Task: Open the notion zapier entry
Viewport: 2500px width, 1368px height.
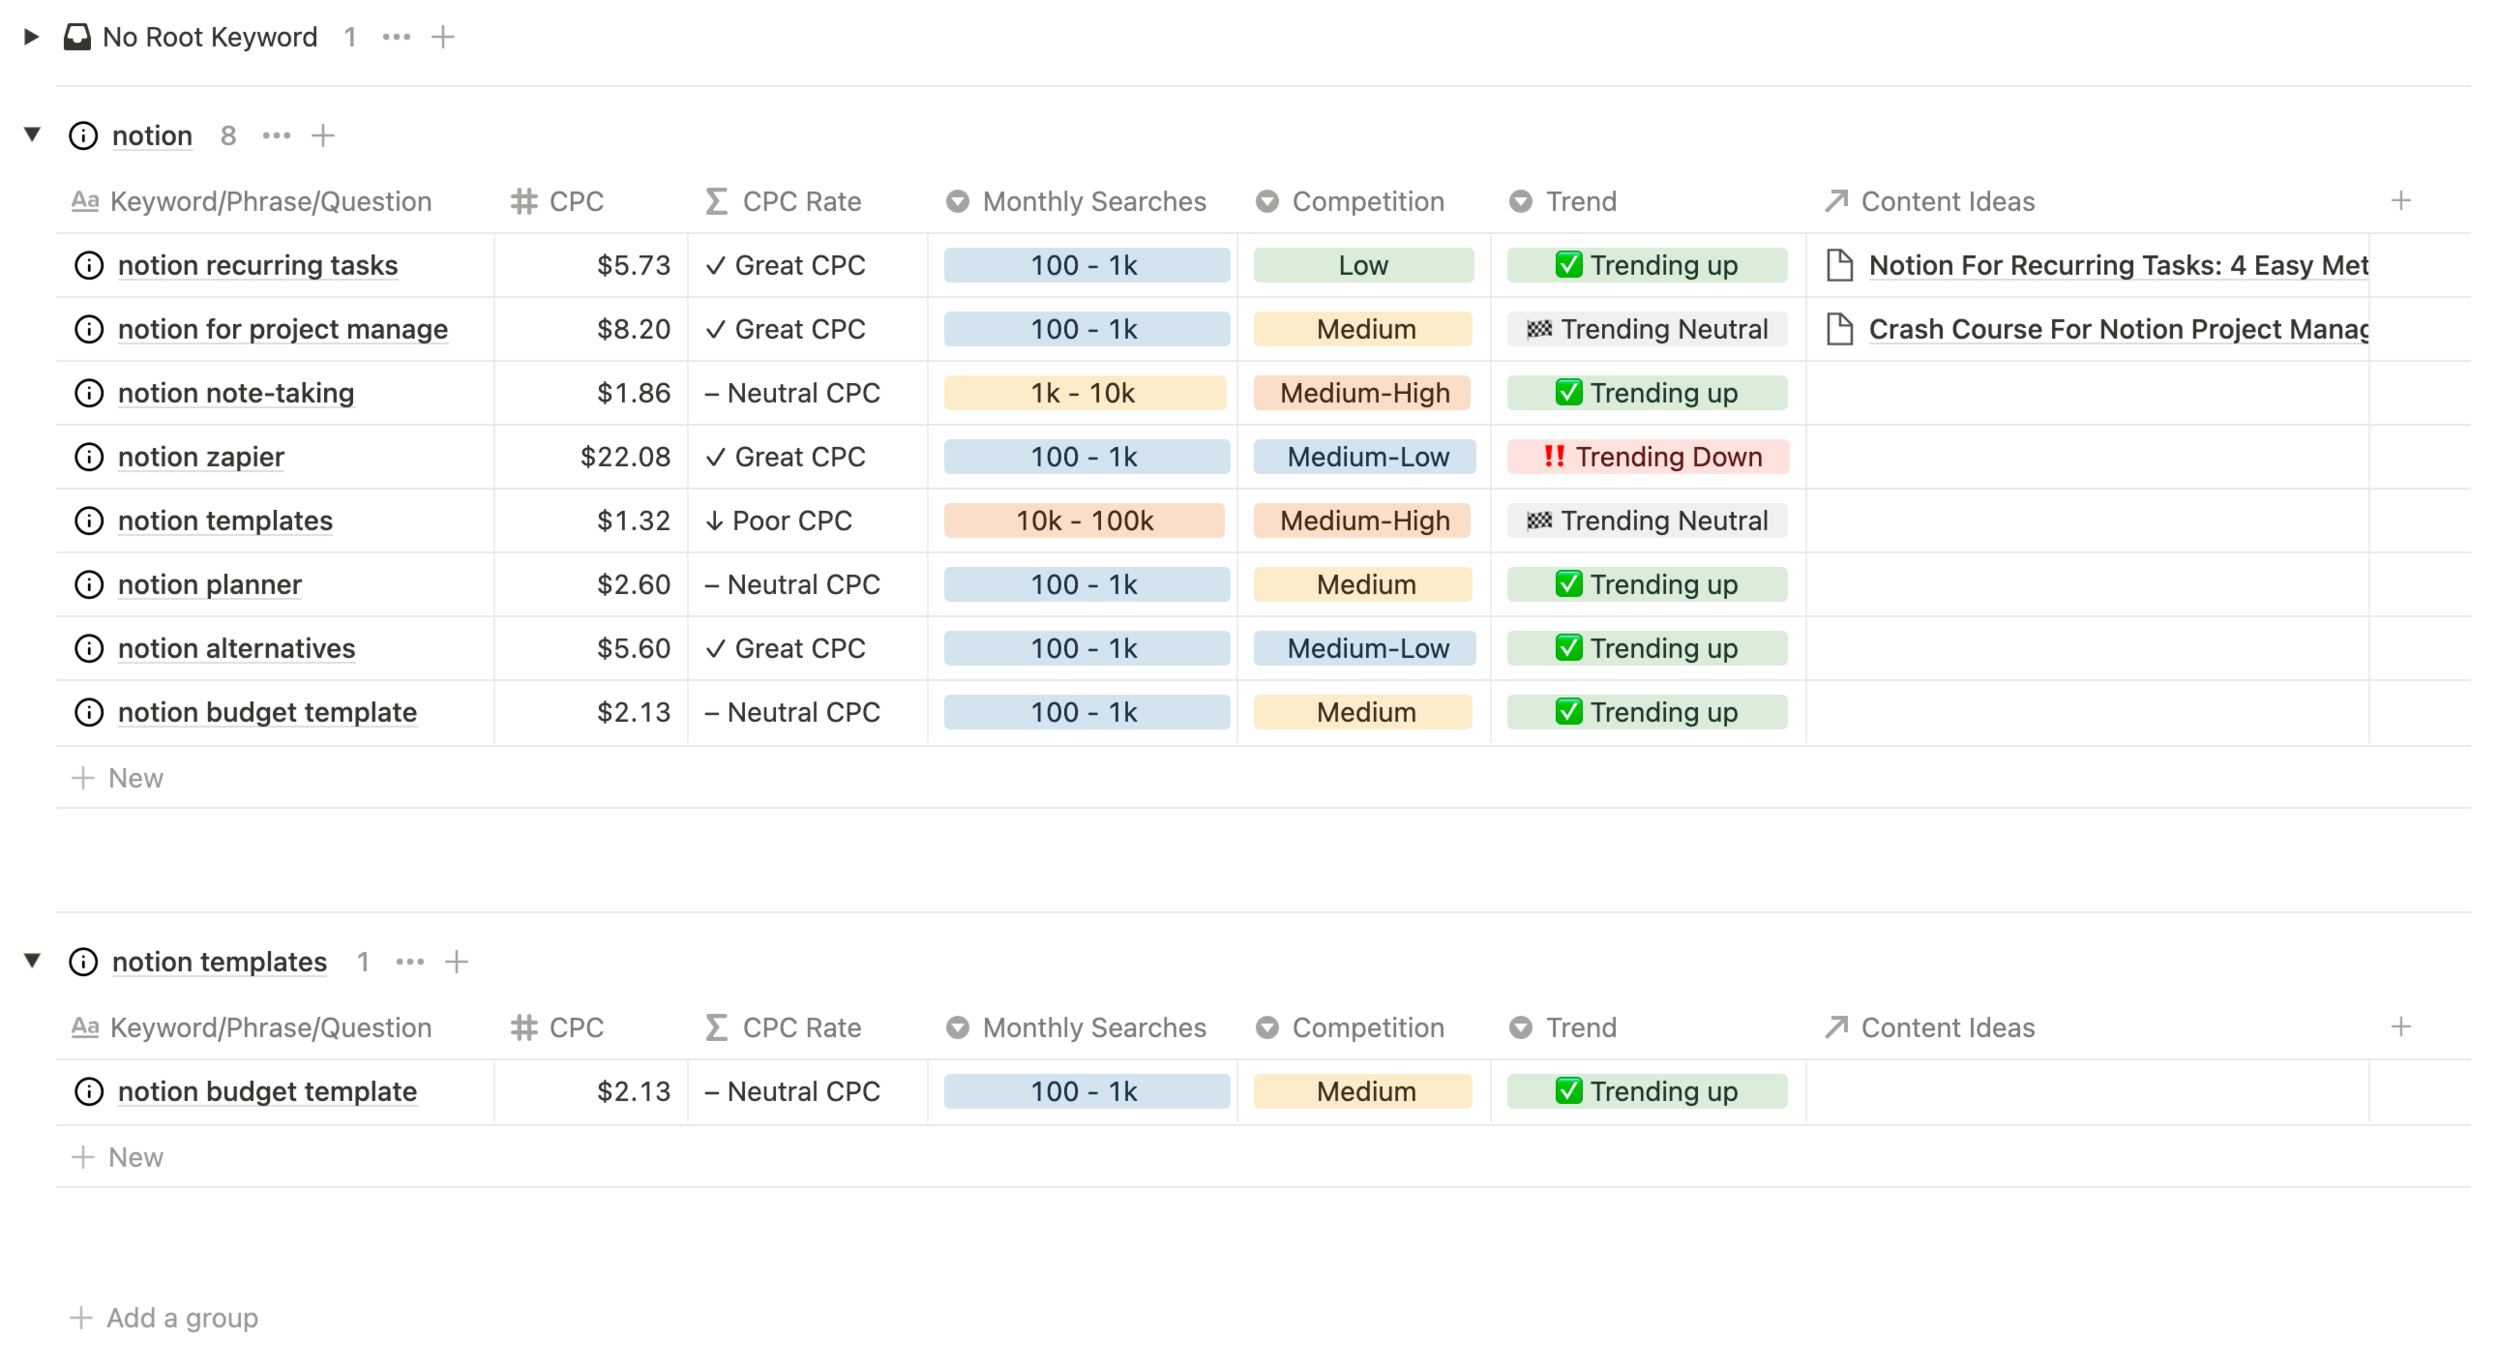Action: pos(201,457)
